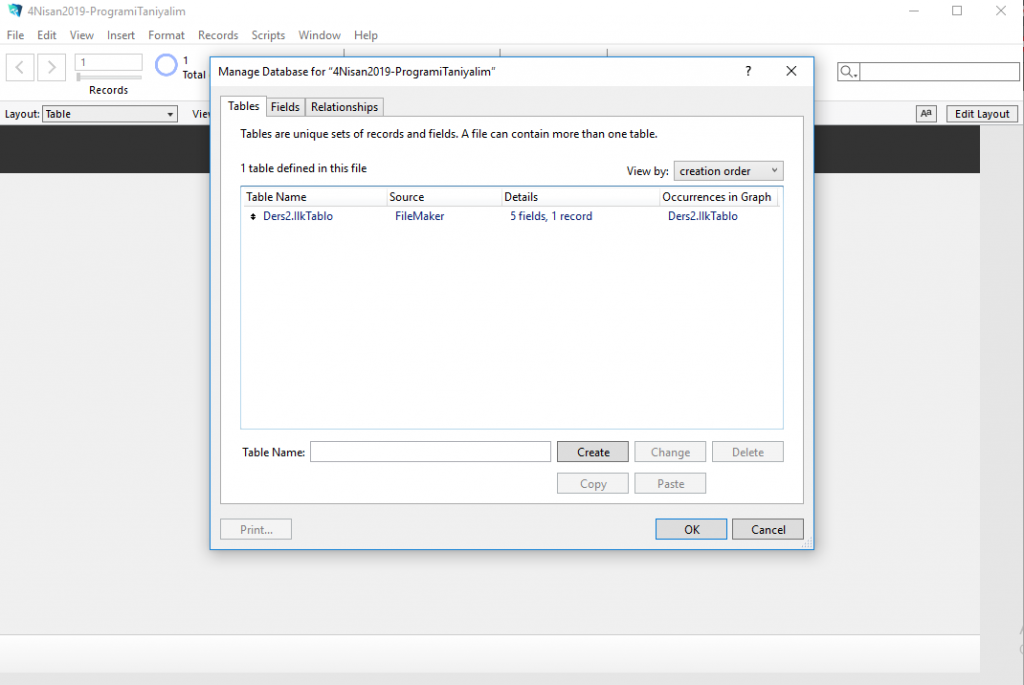Open the Scripts menu
Image resolution: width=1024 pixels, height=685 pixels.
[x=268, y=35]
